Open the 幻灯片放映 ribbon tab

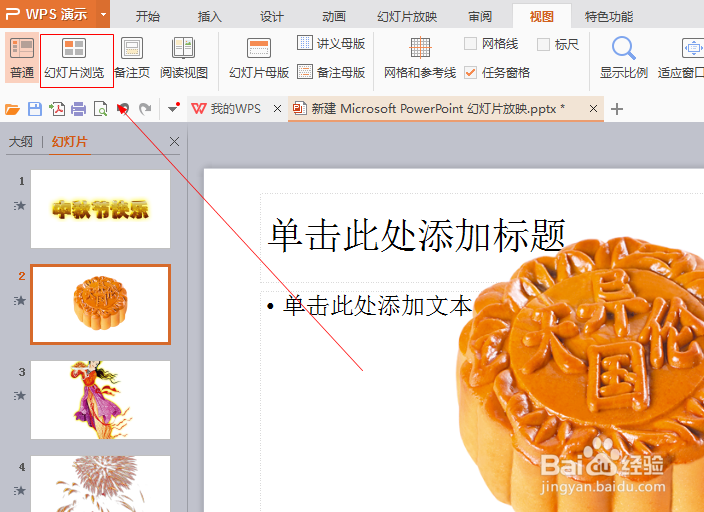coord(407,17)
